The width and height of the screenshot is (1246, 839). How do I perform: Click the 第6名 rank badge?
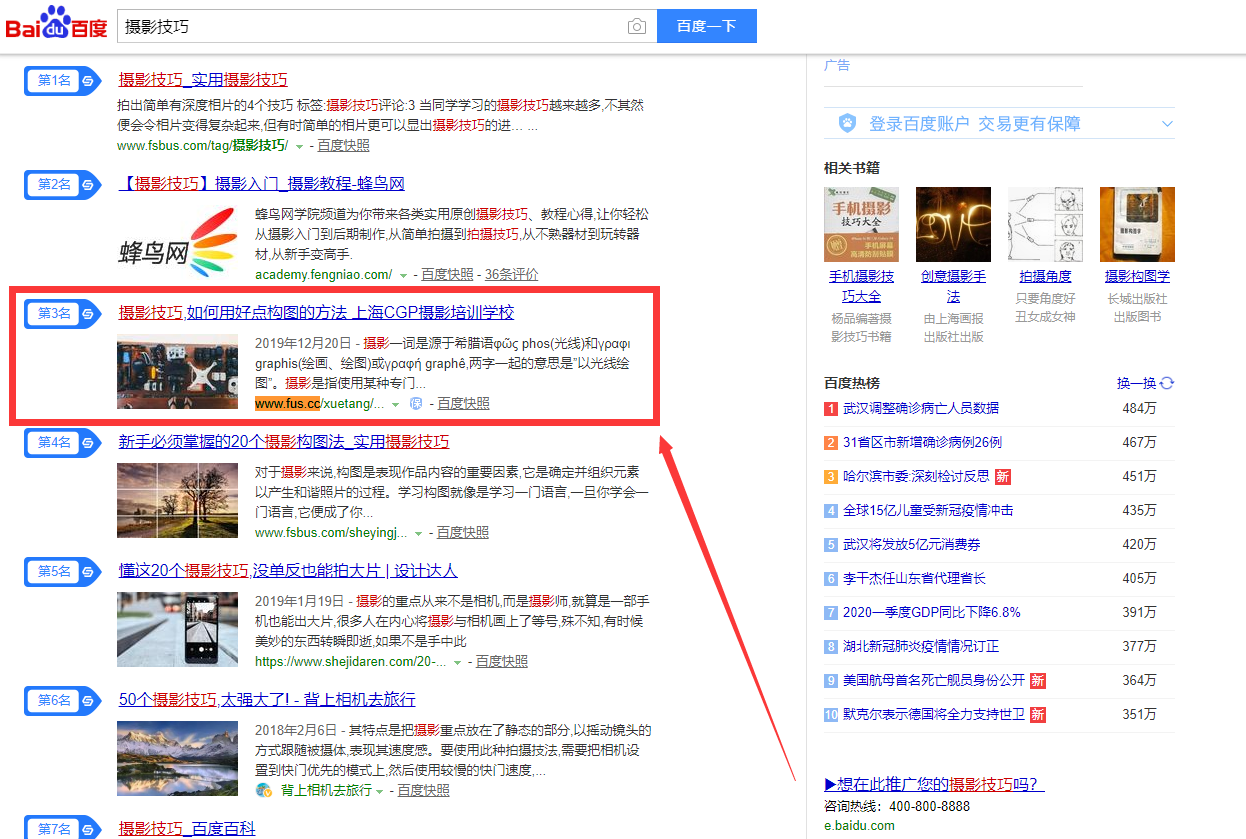(x=63, y=700)
